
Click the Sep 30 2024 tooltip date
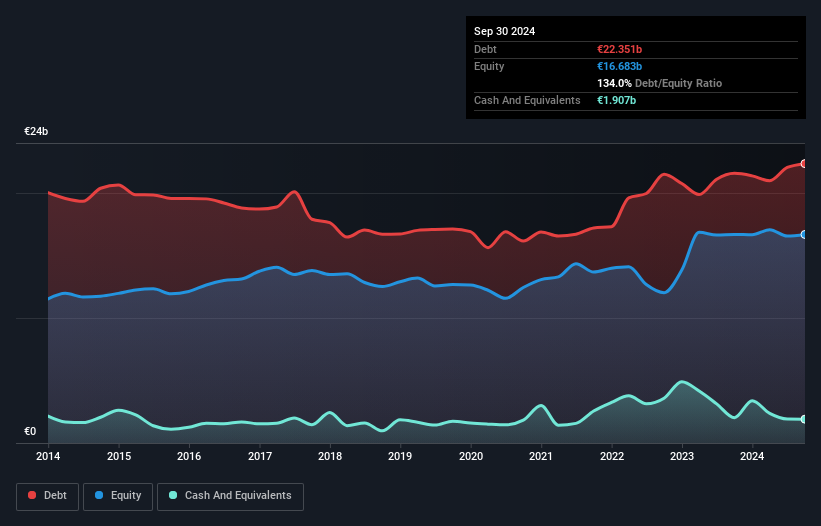coord(504,31)
